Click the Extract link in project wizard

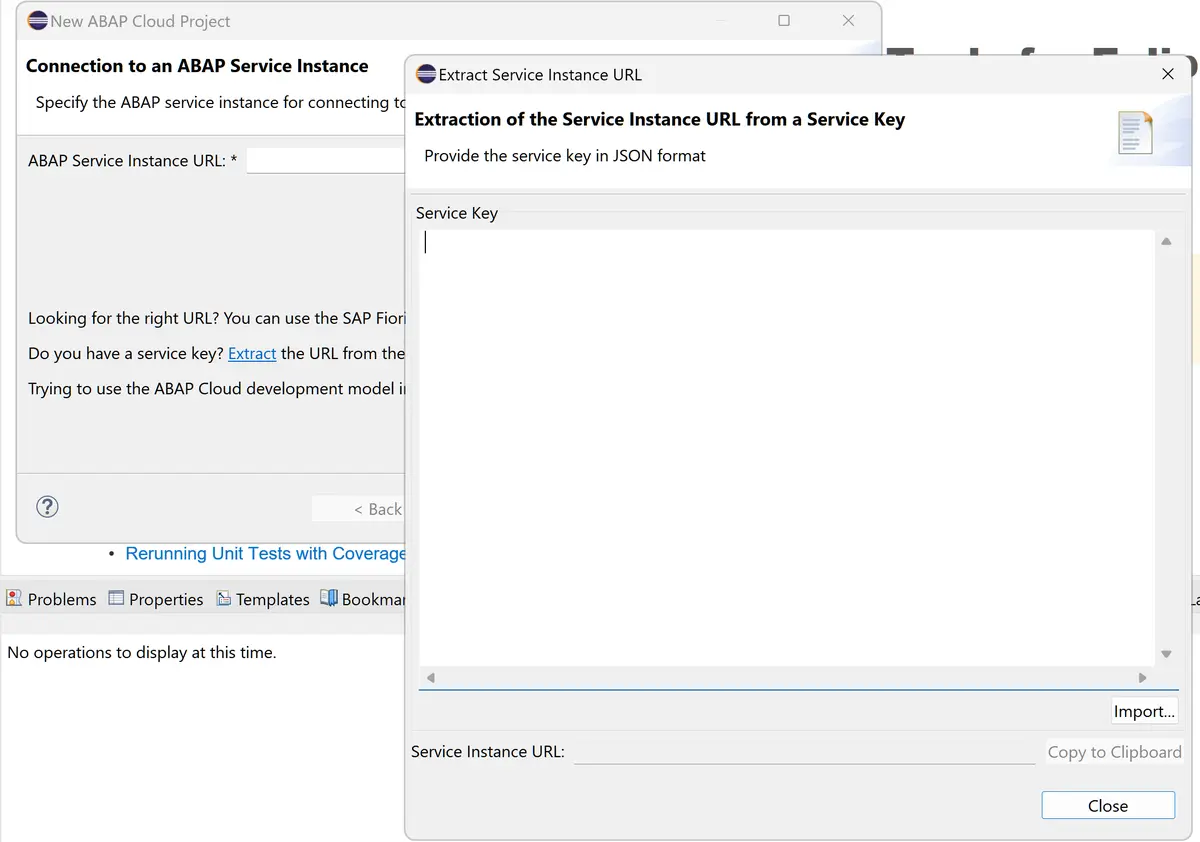pos(252,353)
